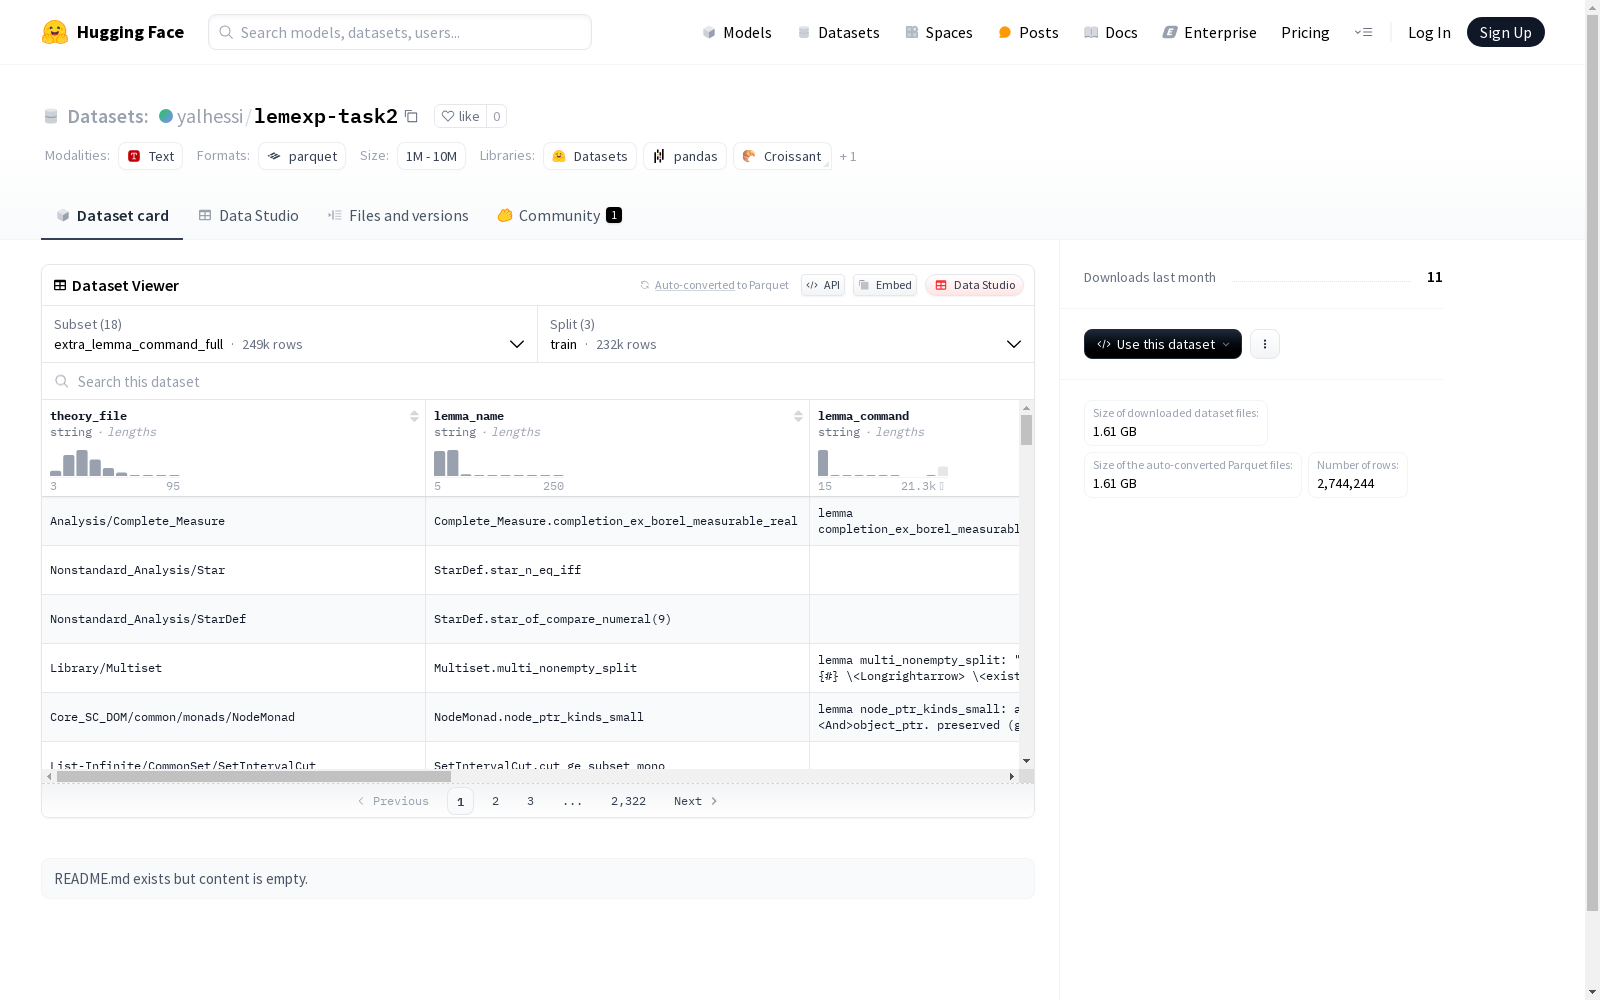Focus the Search this dataset field
The height and width of the screenshot is (1000, 1600).
[x=538, y=381]
